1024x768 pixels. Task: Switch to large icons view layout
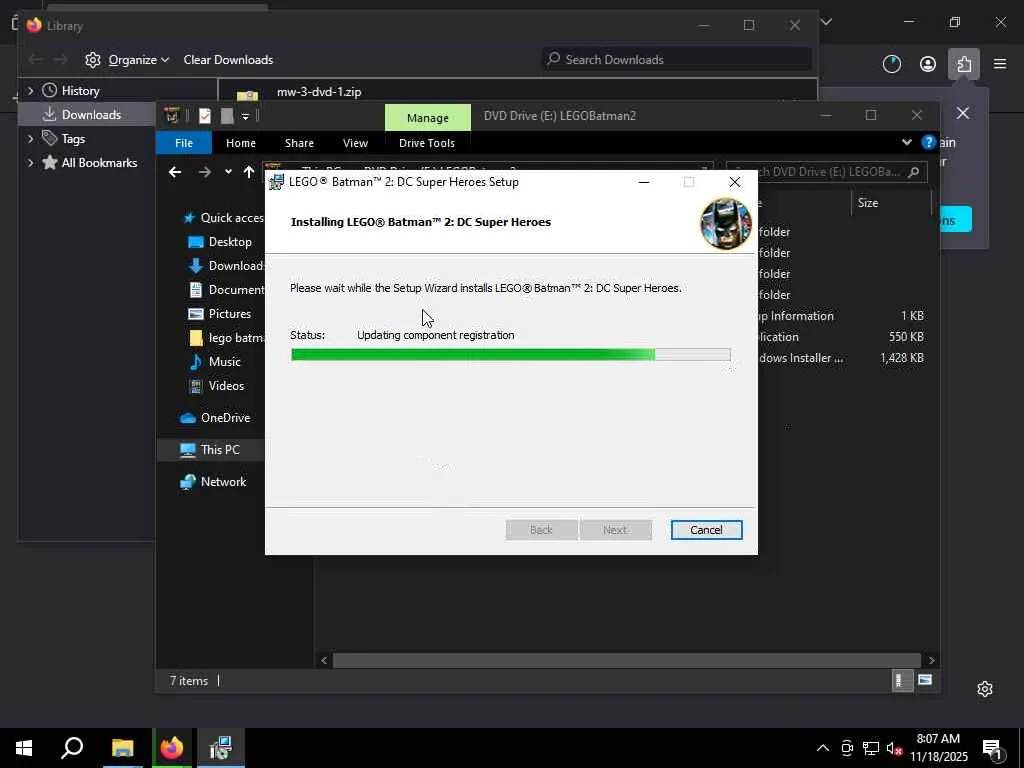[925, 680]
